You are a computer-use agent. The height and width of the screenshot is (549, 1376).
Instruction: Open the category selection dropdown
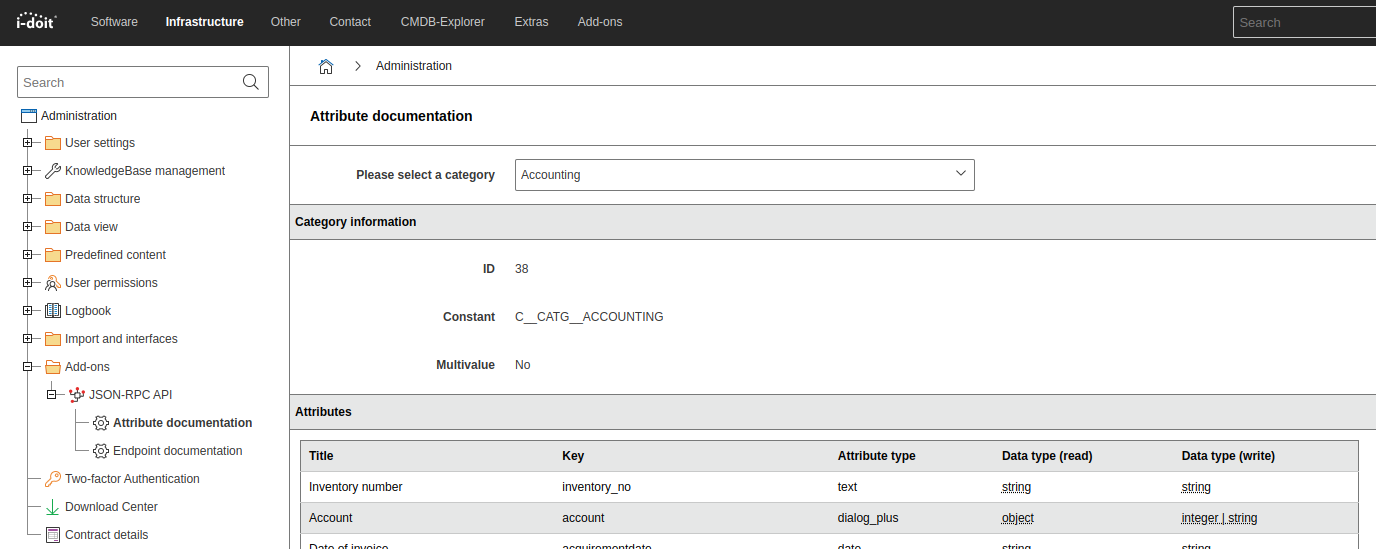(744, 175)
